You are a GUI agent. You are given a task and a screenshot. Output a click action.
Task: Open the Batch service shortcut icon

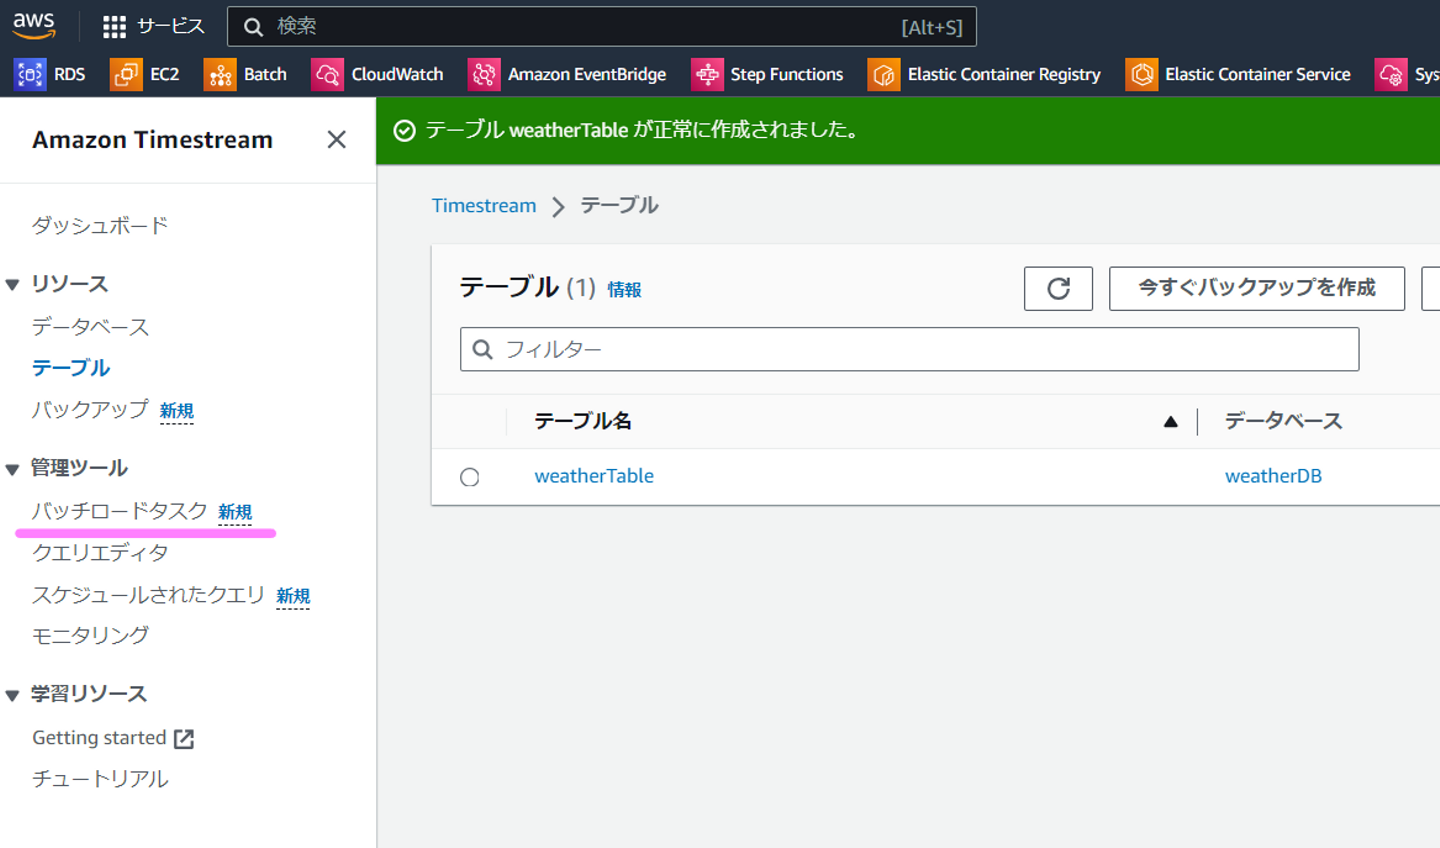click(220, 74)
